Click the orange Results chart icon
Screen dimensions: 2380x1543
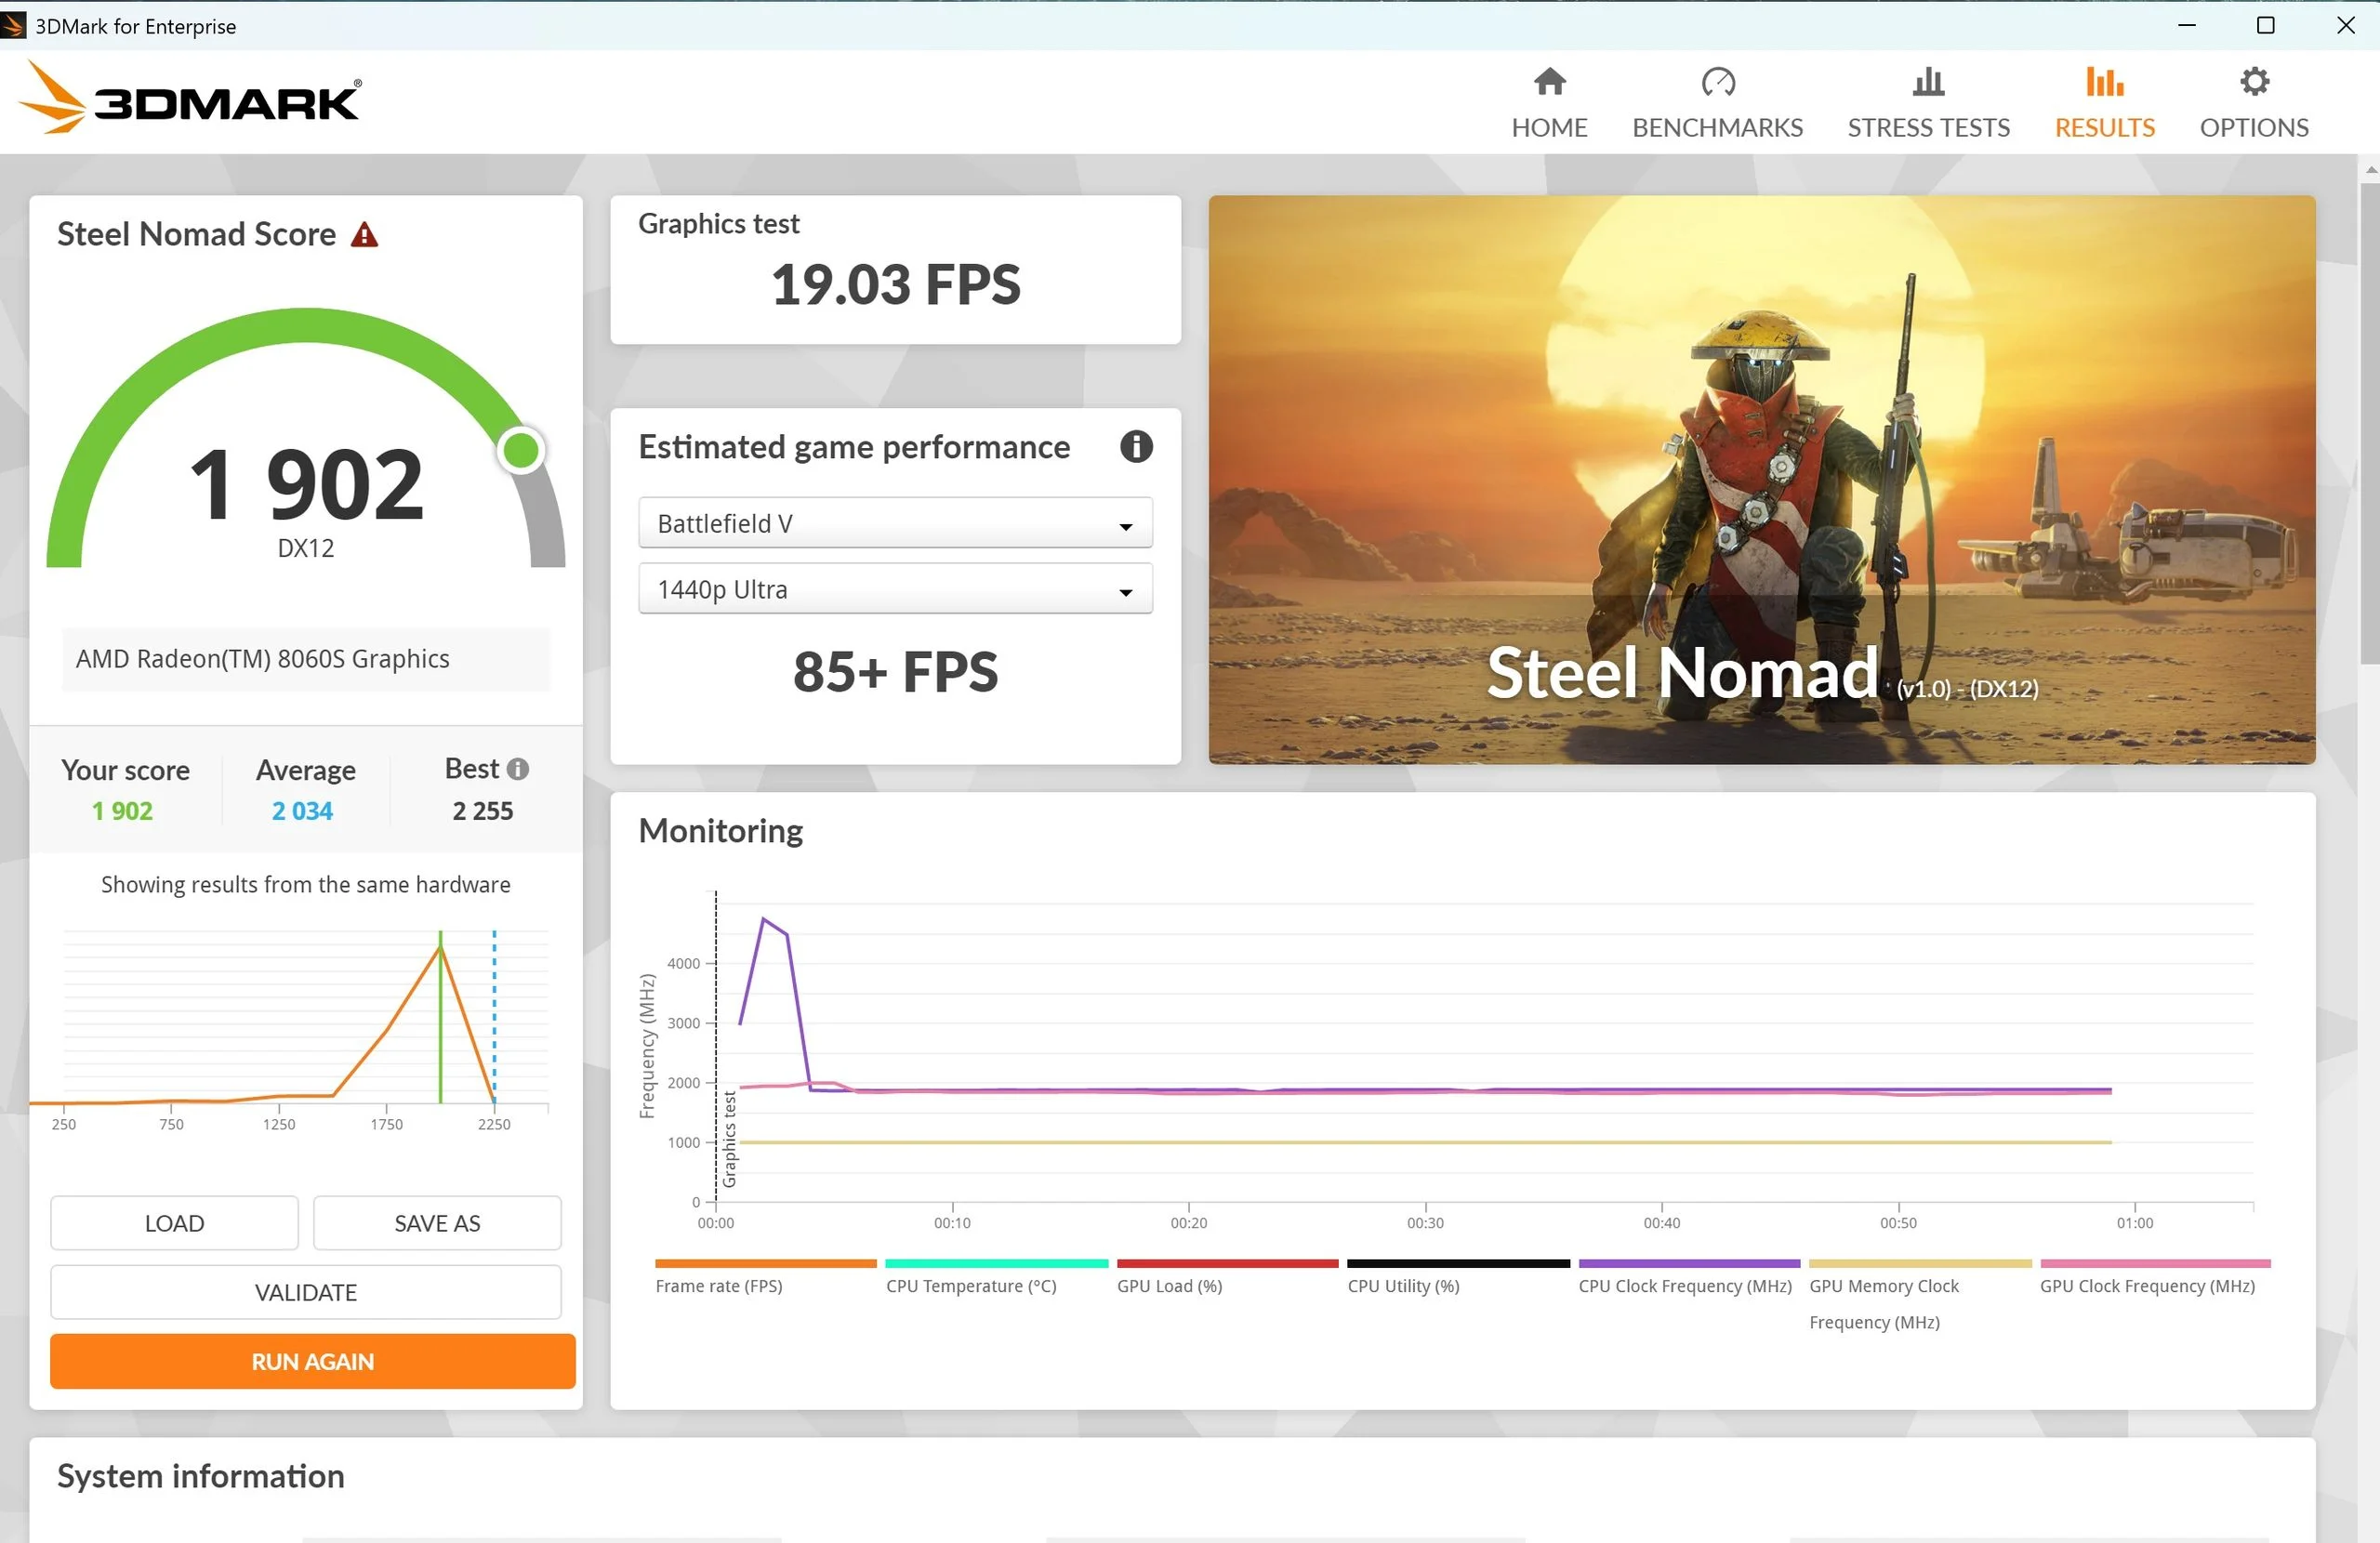[x=2104, y=82]
